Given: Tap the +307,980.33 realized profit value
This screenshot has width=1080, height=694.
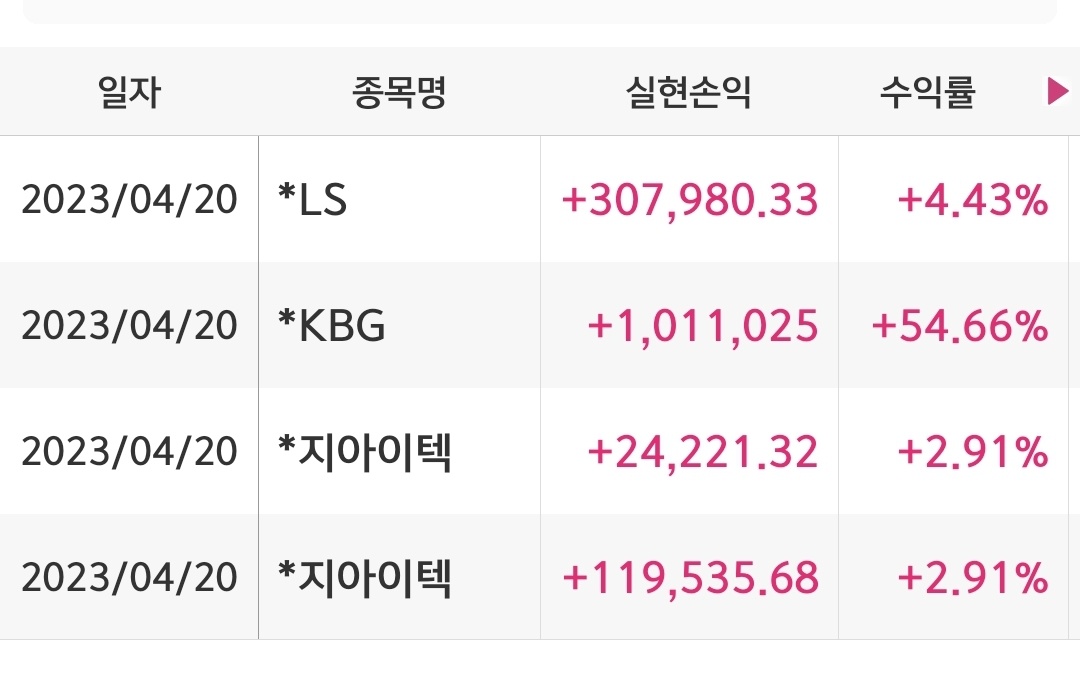Looking at the screenshot, I should pos(690,200).
